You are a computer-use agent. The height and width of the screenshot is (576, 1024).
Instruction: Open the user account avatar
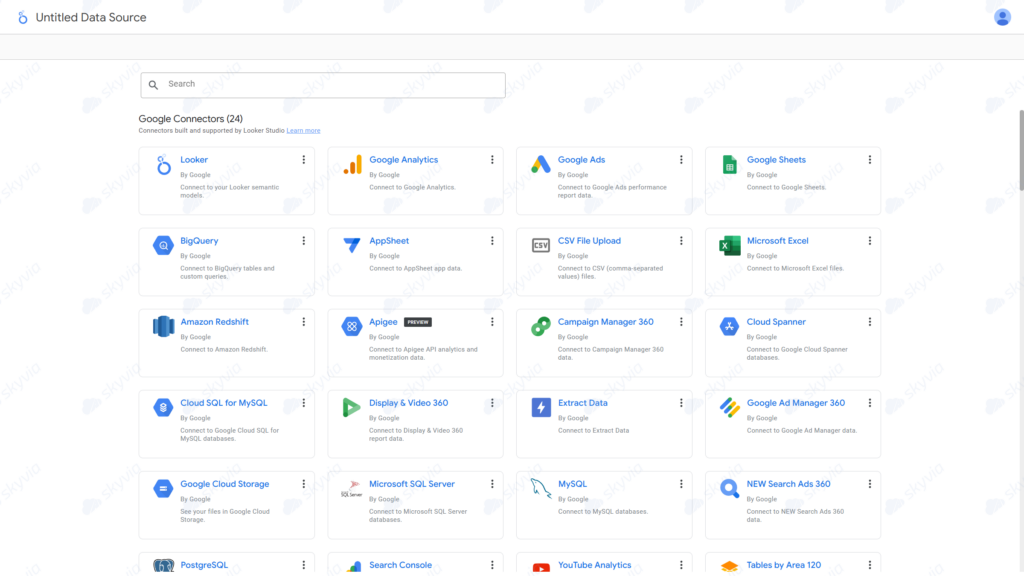coord(1002,17)
